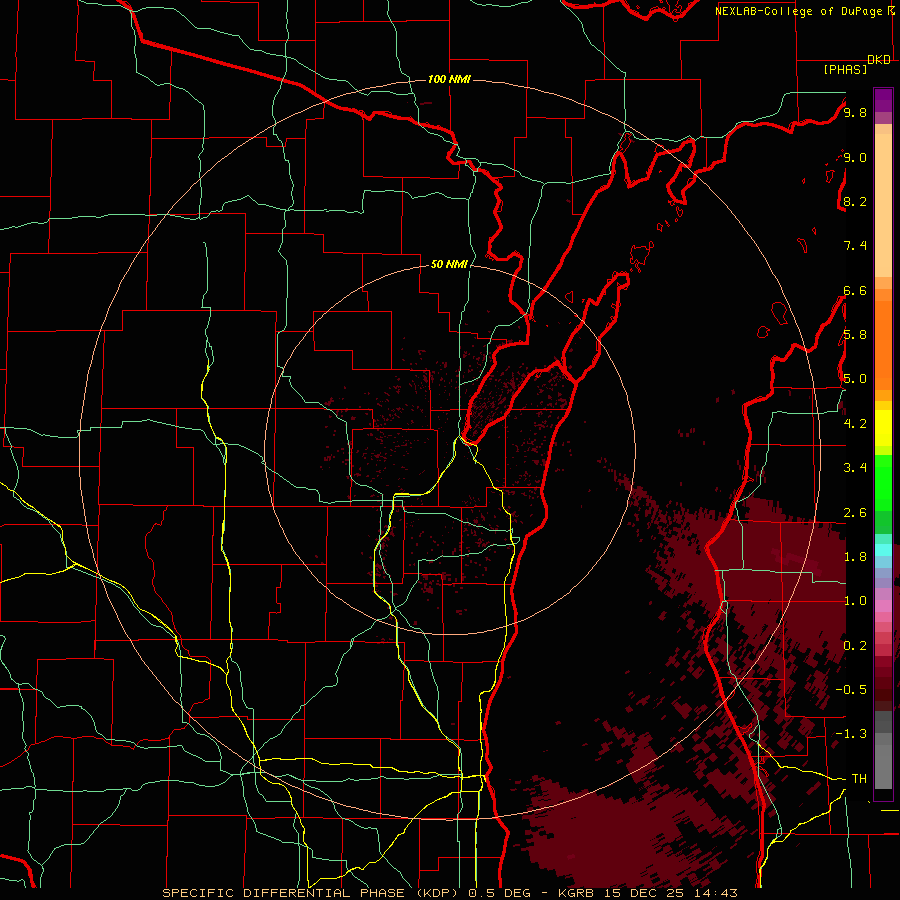Screen dimensions: 900x900
Task: Click the 9.0 value on color scale
Action: coord(855,157)
